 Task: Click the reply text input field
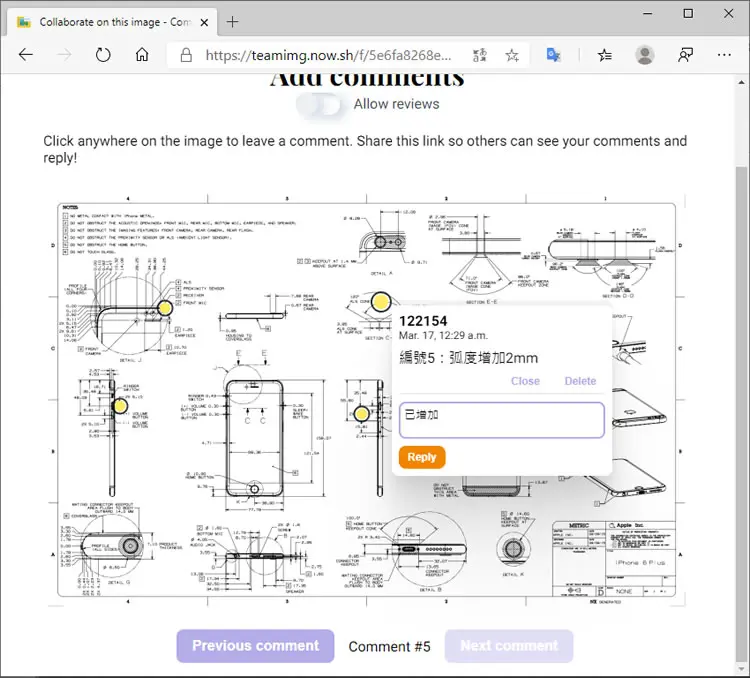click(x=502, y=420)
